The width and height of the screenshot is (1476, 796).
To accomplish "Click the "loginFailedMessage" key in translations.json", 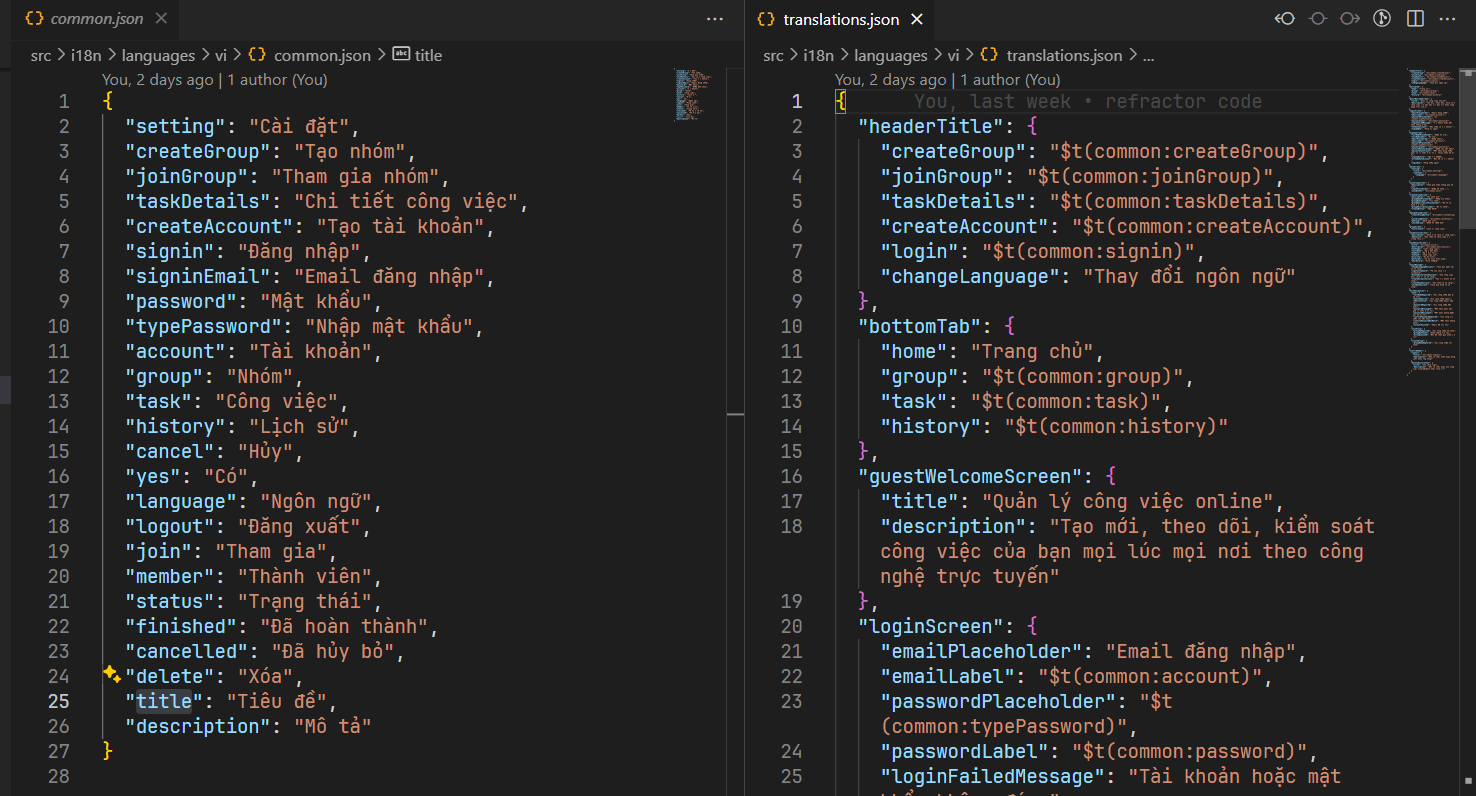I will click(x=992, y=776).
